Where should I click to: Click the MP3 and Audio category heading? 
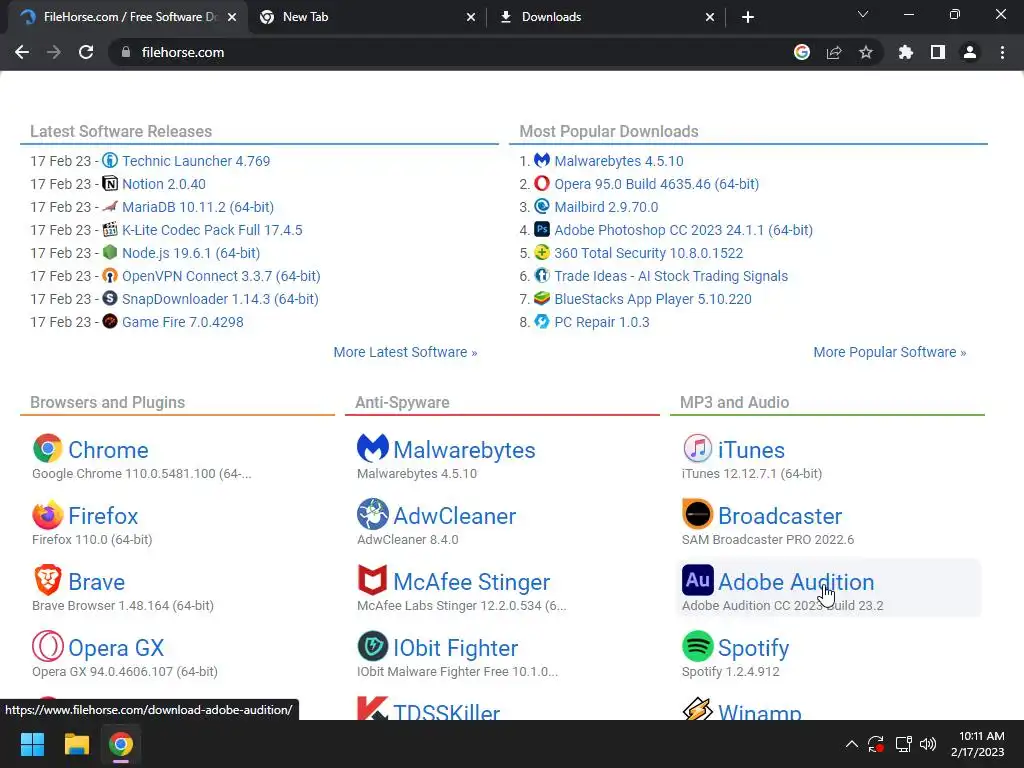[x=735, y=402]
